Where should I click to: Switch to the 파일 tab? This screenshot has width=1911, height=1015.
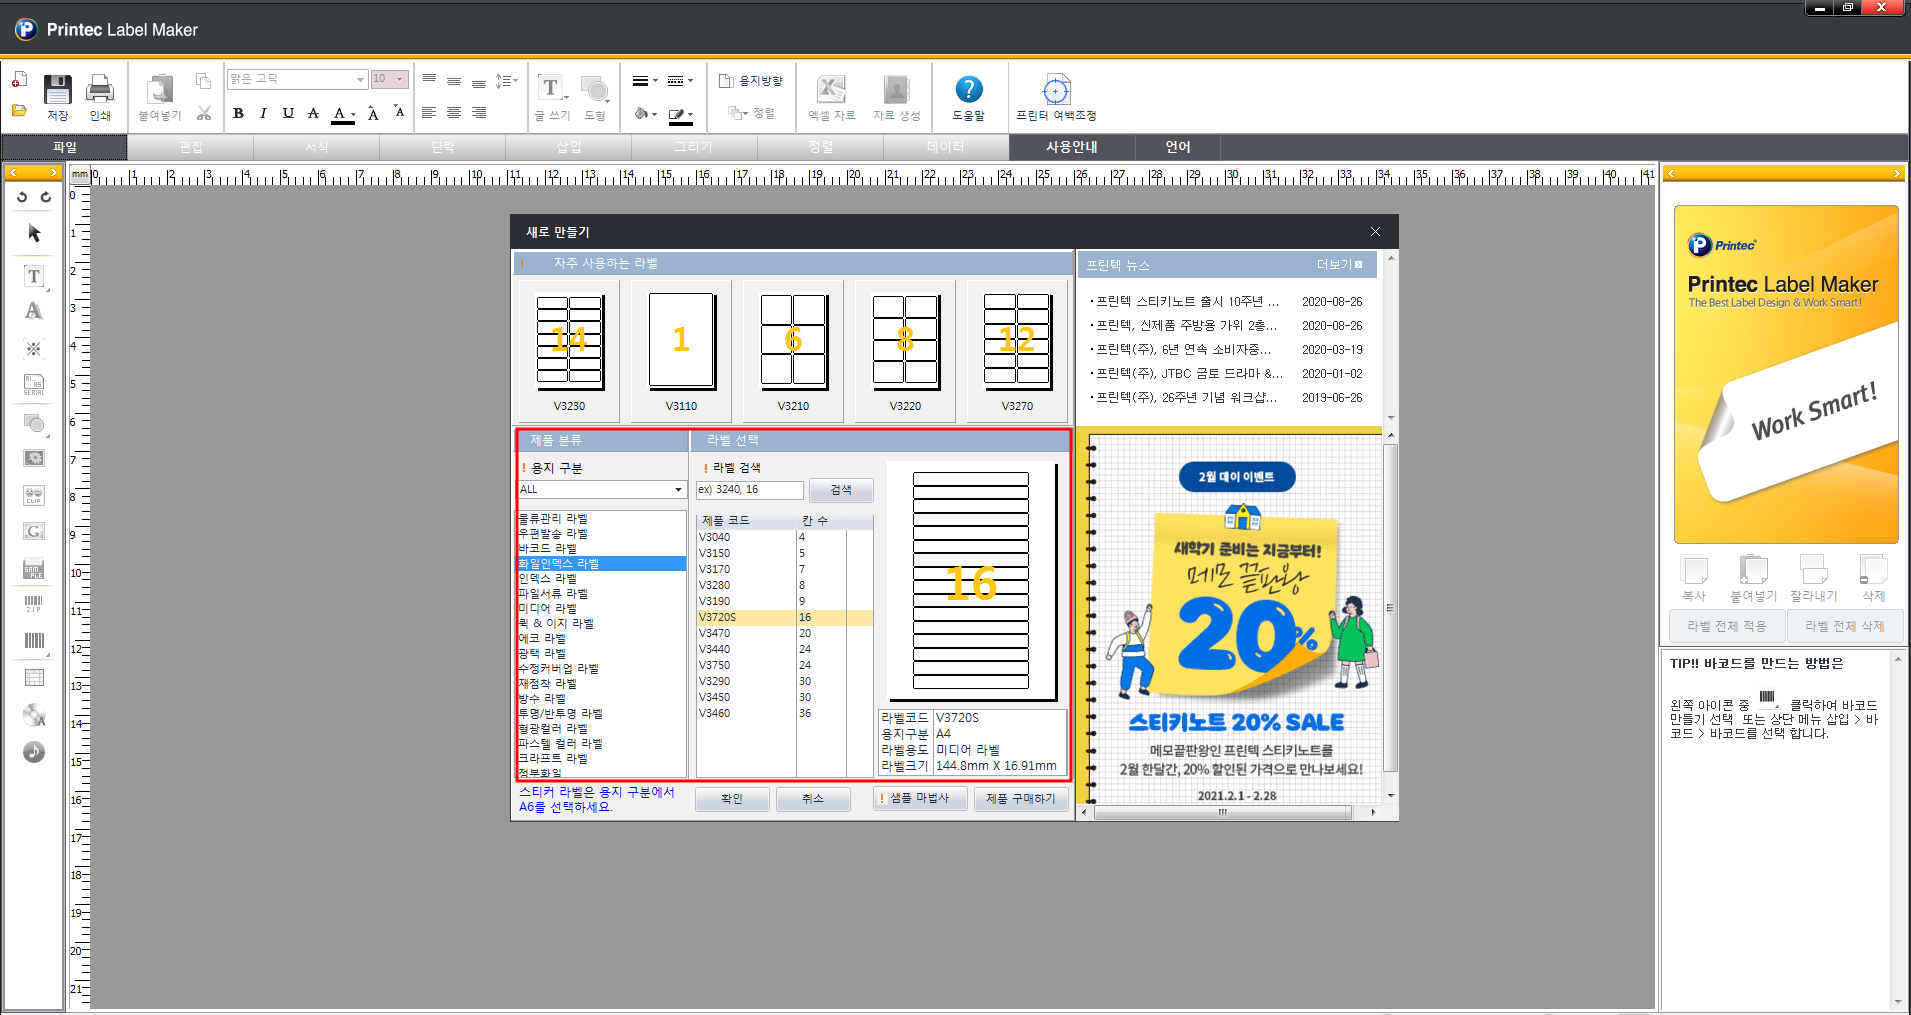(x=64, y=147)
